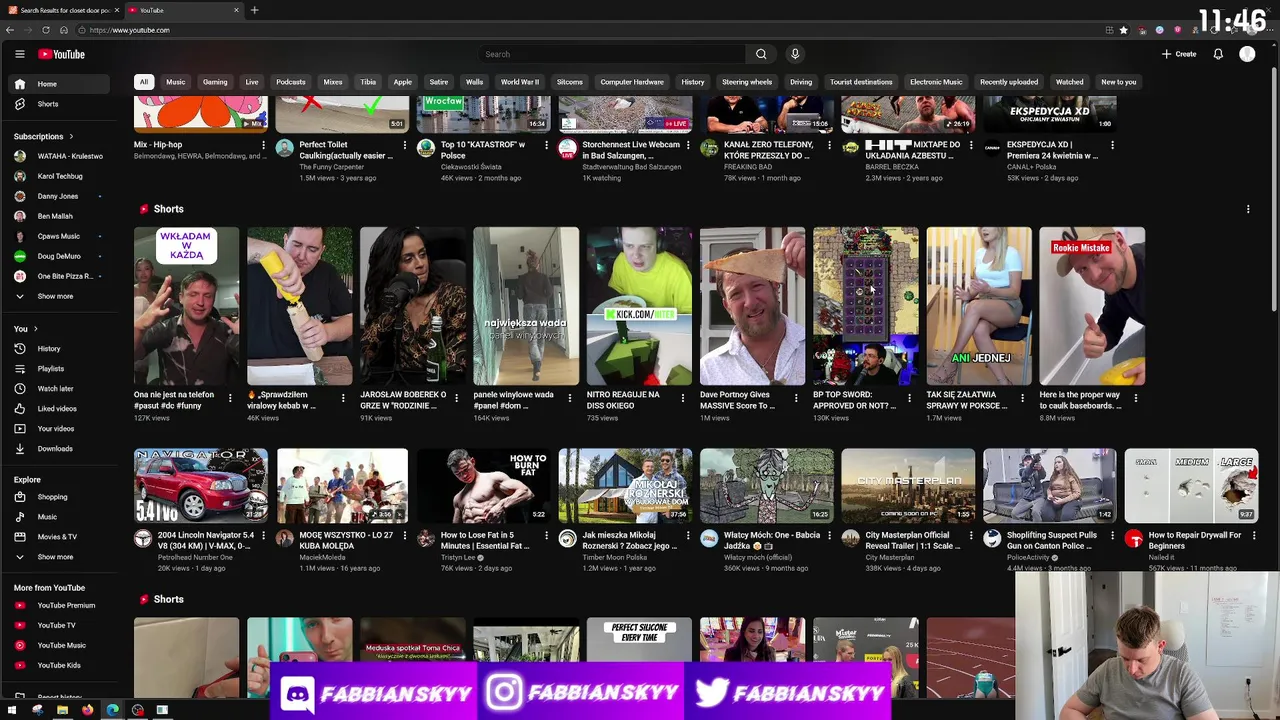Open WATAHA - Krulestwo subscription channel
Viewport: 1280px width, 720px height.
tap(60, 156)
